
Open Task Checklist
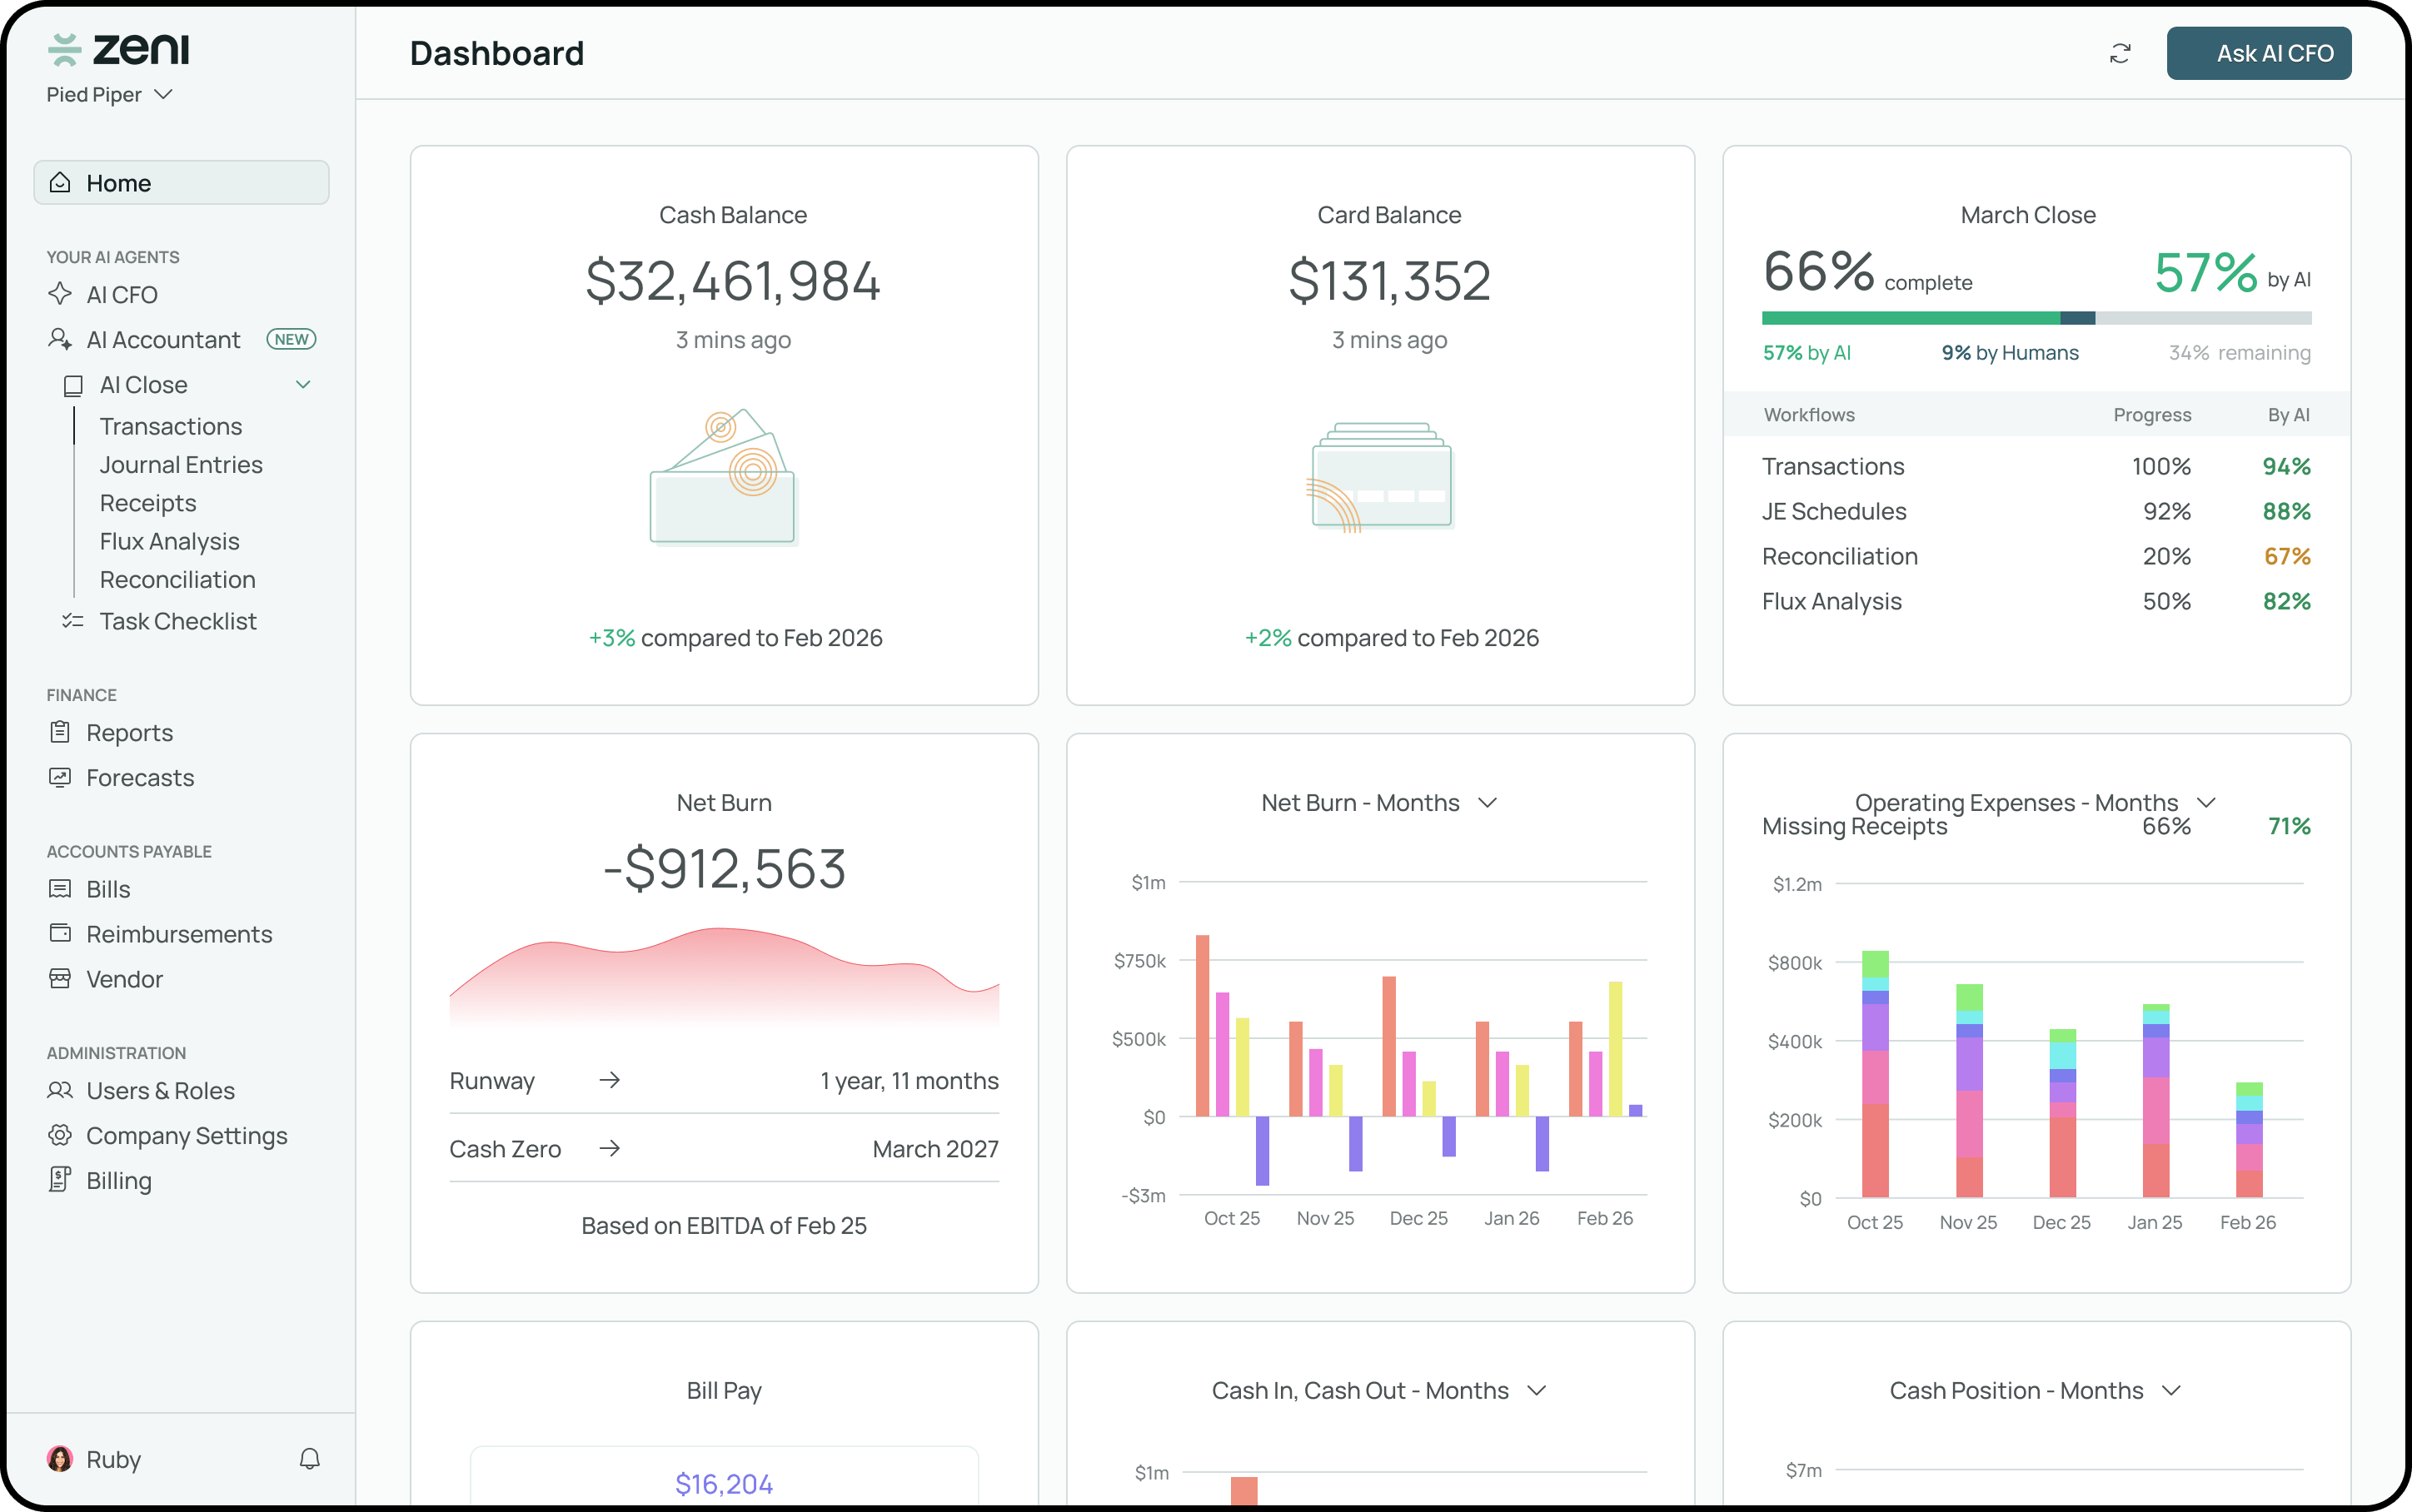tap(178, 622)
